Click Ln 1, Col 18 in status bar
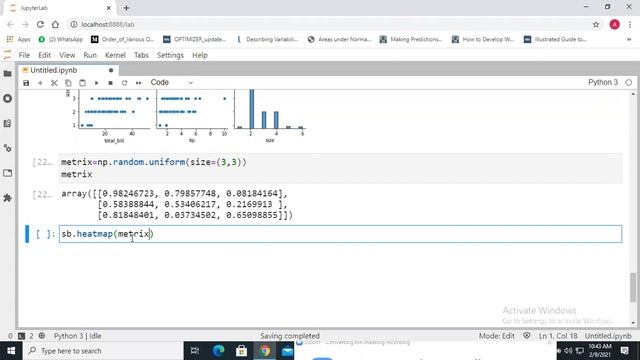640x360 pixels. click(x=558, y=336)
